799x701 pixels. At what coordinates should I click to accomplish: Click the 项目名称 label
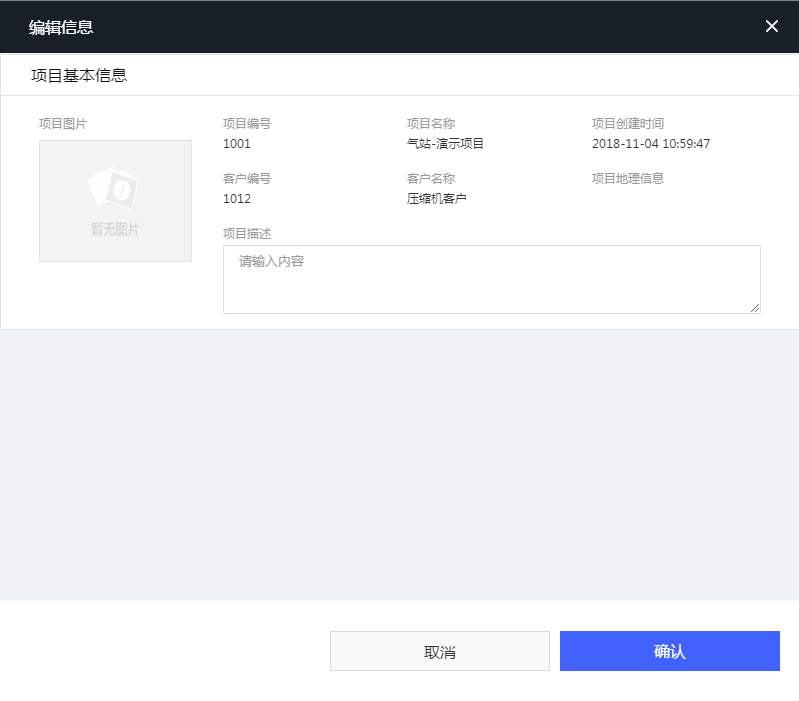tap(430, 123)
